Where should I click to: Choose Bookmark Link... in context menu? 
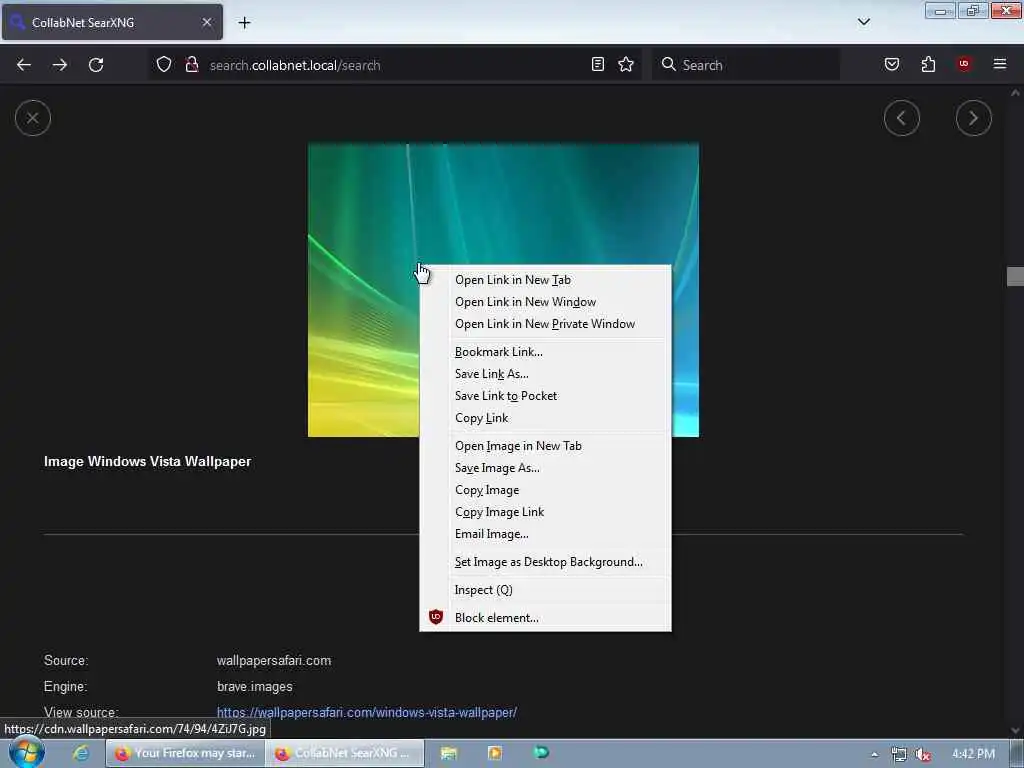545,352
